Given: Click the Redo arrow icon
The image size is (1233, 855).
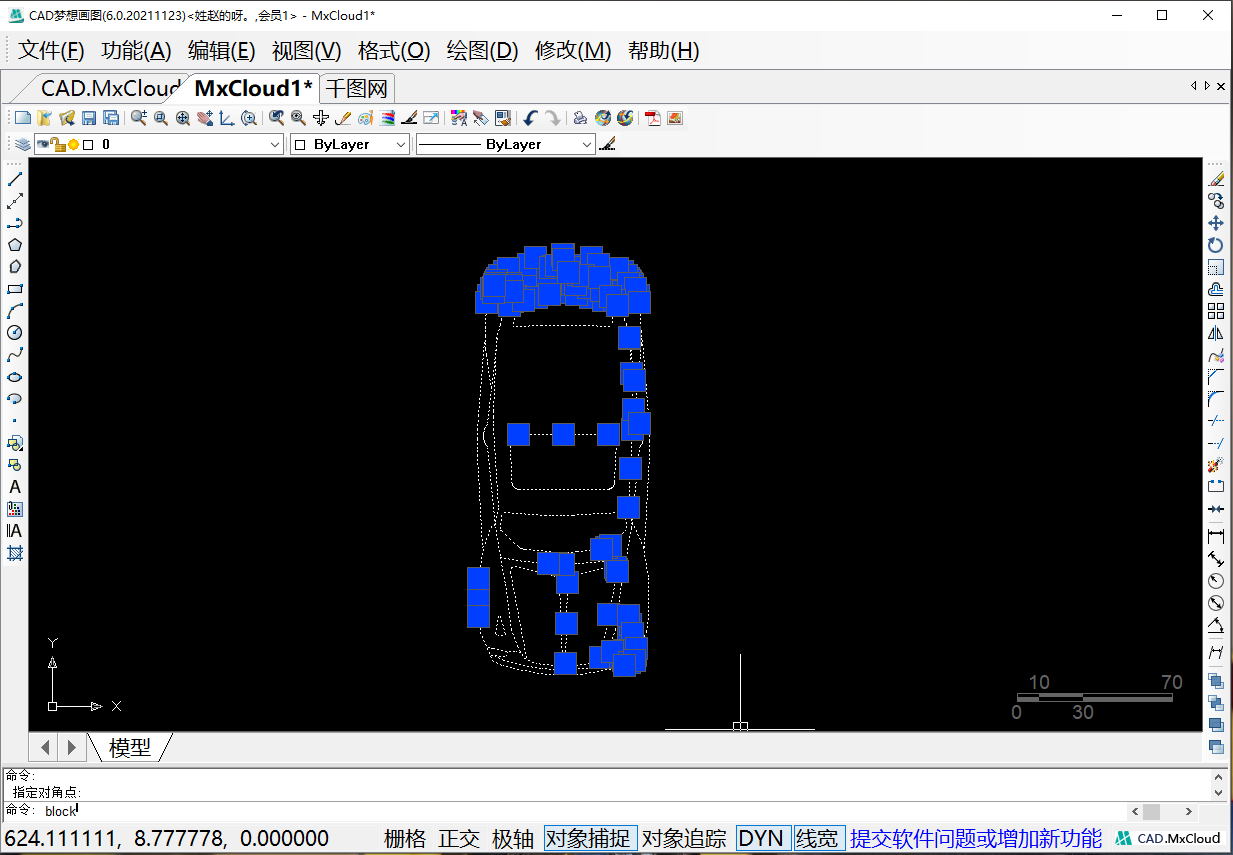Looking at the screenshot, I should [552, 118].
